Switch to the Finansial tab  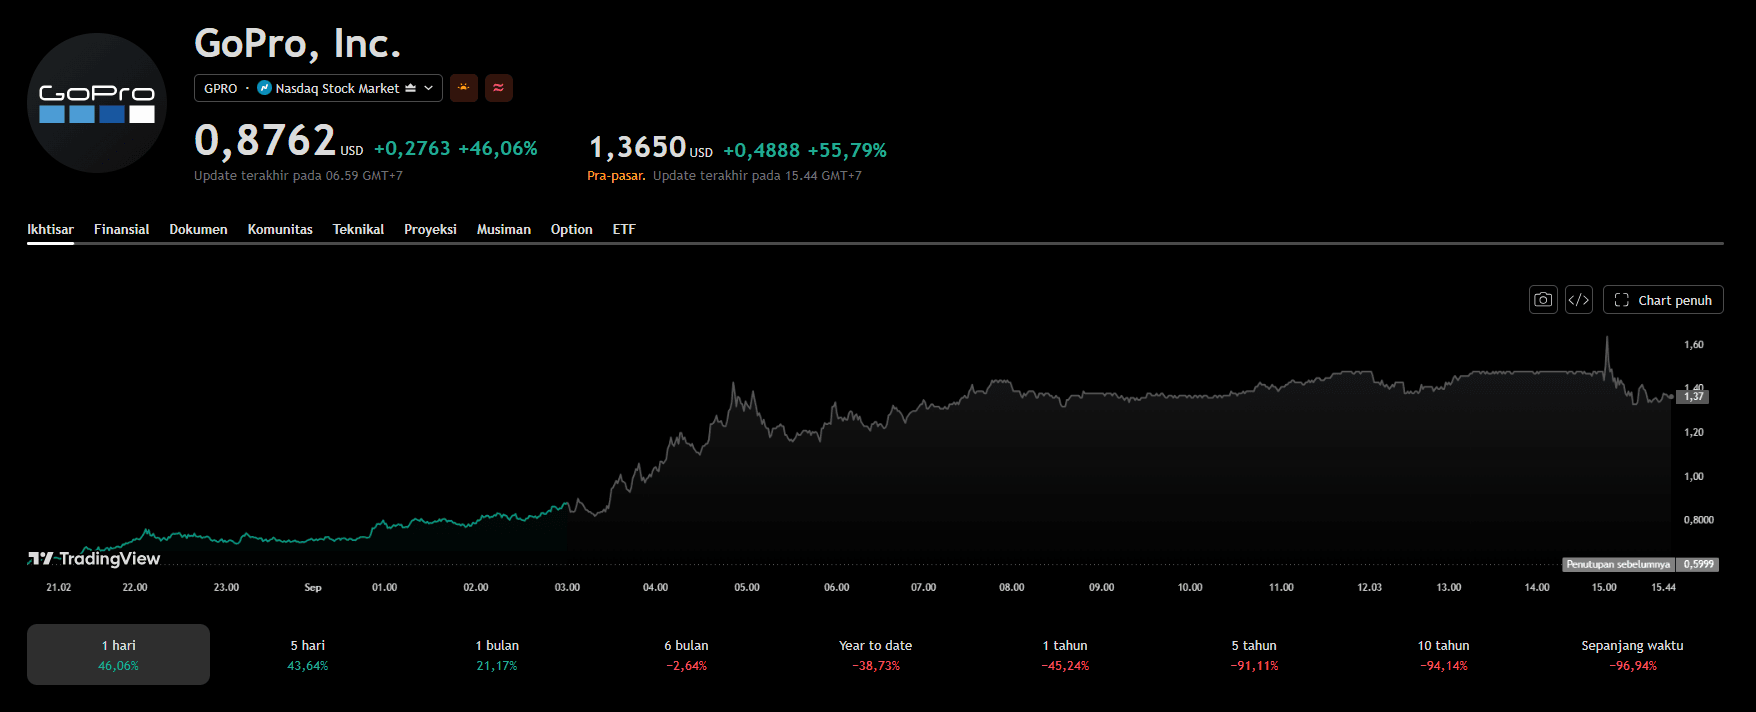click(x=121, y=229)
